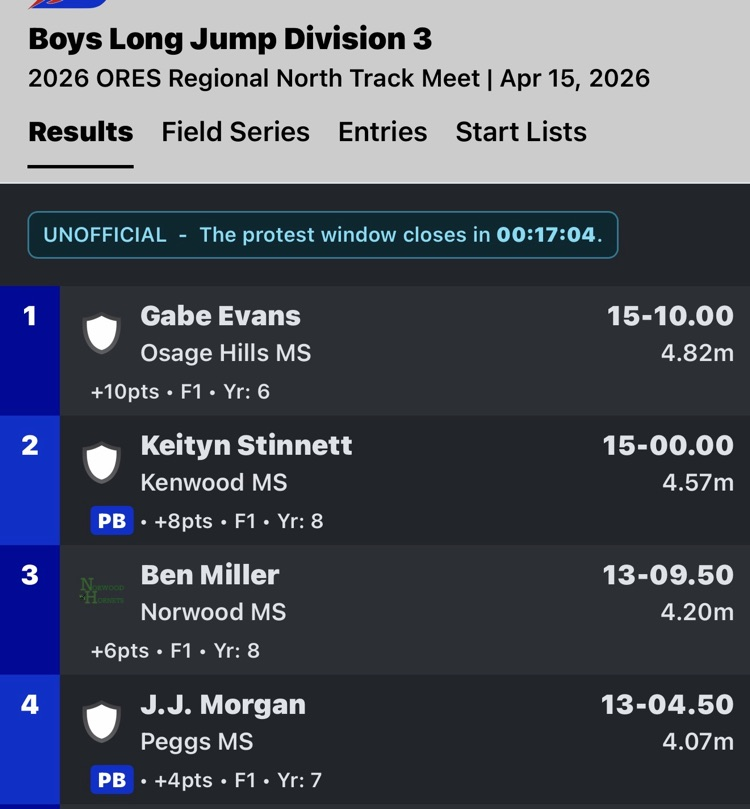Tap Gabe Evans' shield team icon
This screenshot has width=750, height=809.
pos(101,334)
